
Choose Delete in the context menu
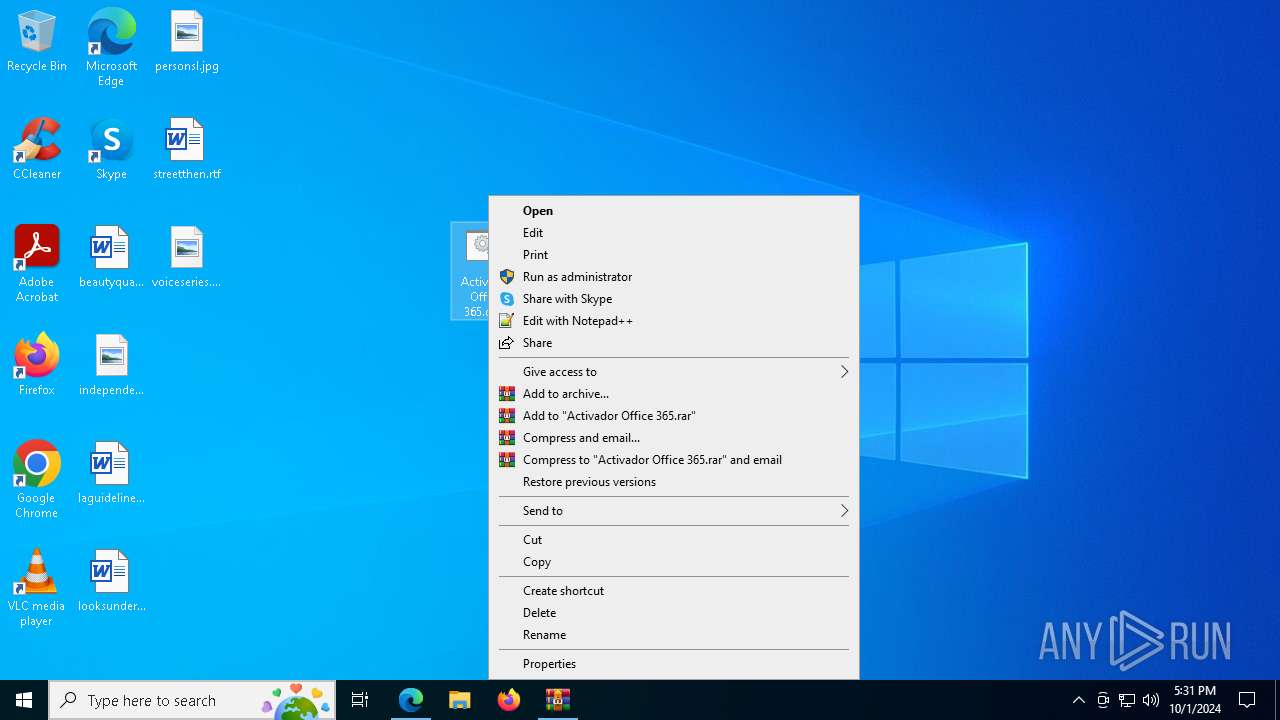(674, 613)
